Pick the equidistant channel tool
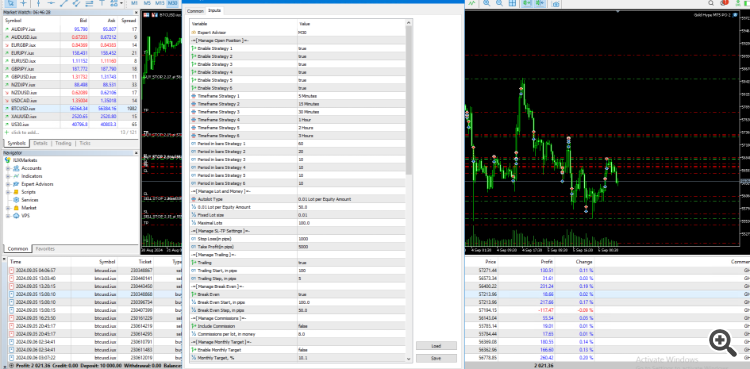Image resolution: width=750 pixels, height=369 pixels. 76,3
